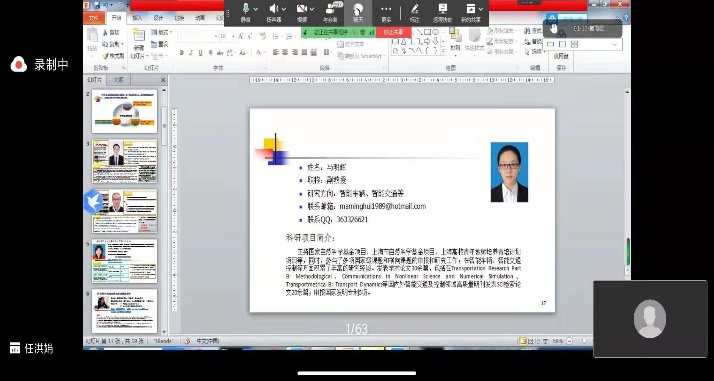This screenshot has width=714, height=381.
Task: Switch to the Outline pane tab
Action: point(118,80)
